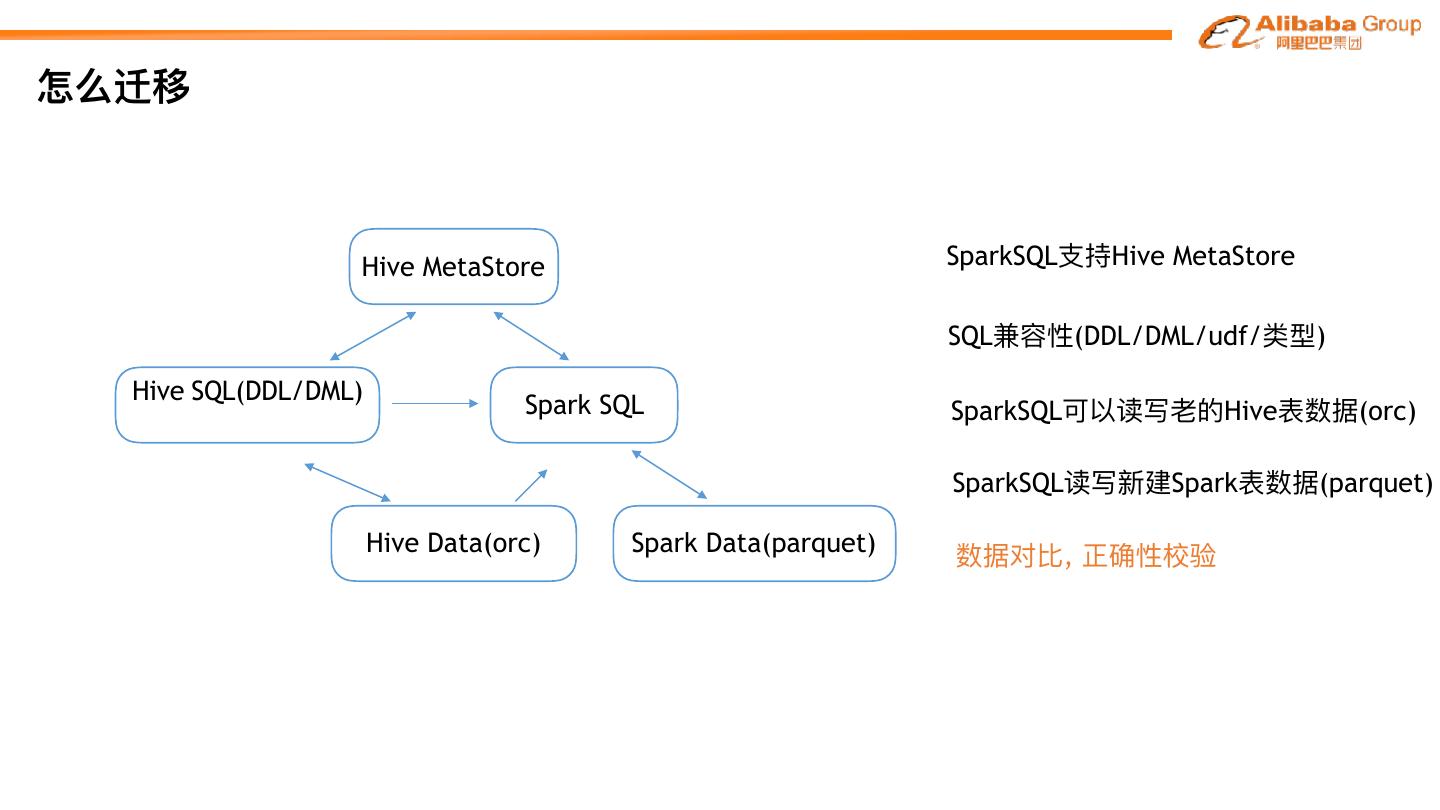
Task: Select arrow from Hive Data to Spark SQL
Action: [x=531, y=485]
